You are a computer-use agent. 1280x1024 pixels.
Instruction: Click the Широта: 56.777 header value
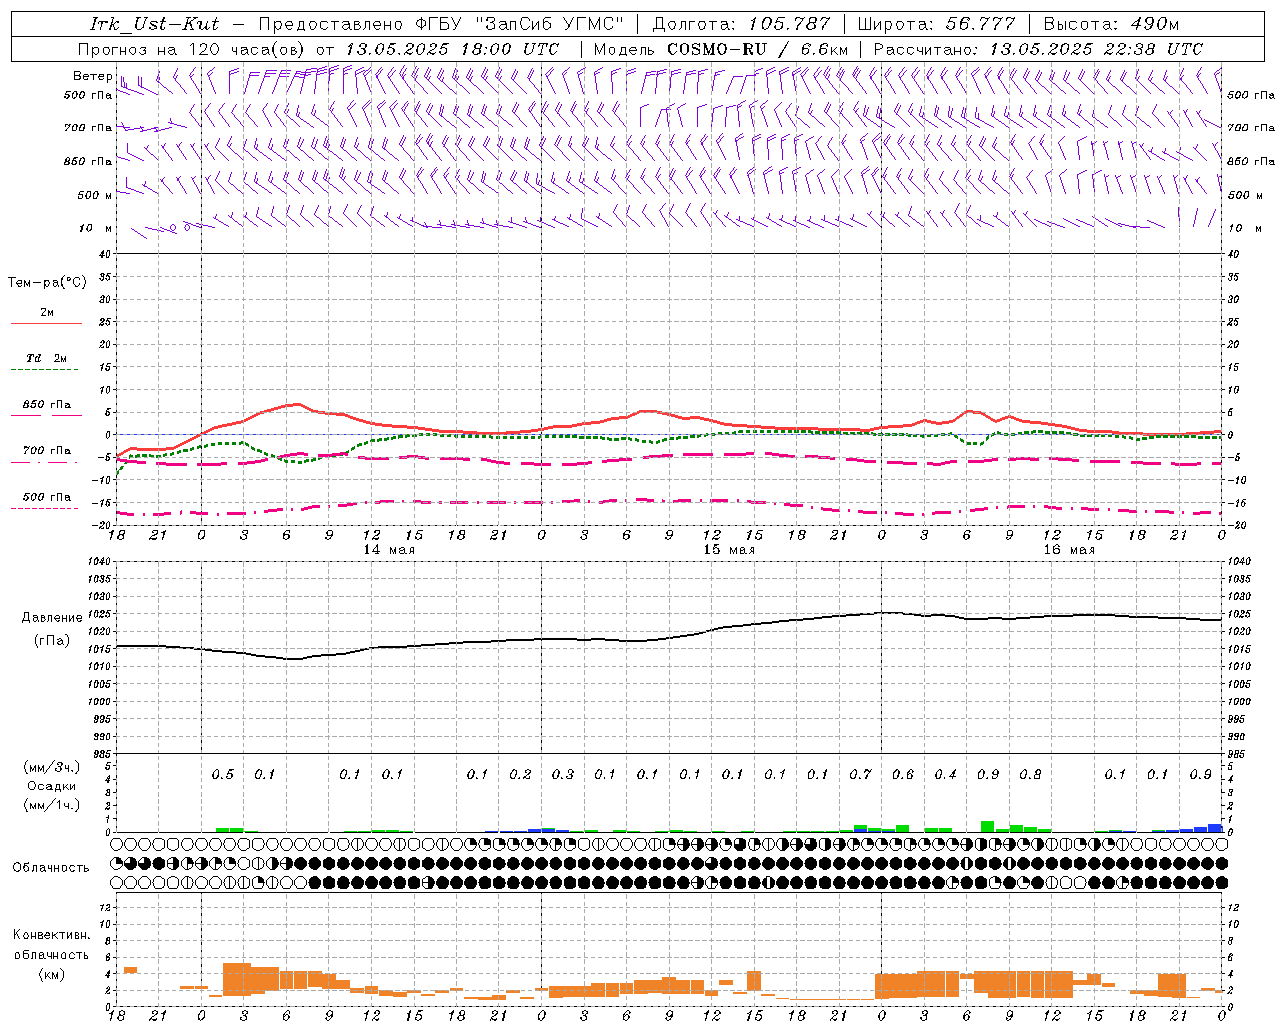pyautogui.click(x=936, y=24)
